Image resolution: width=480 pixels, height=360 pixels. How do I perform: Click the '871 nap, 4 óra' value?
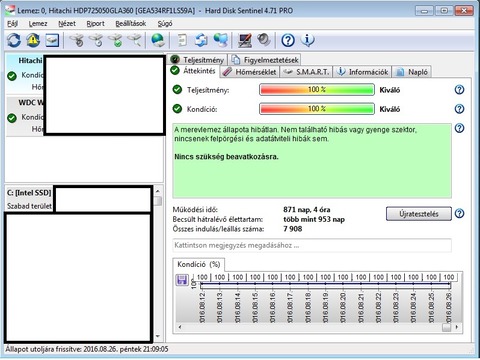(307, 210)
